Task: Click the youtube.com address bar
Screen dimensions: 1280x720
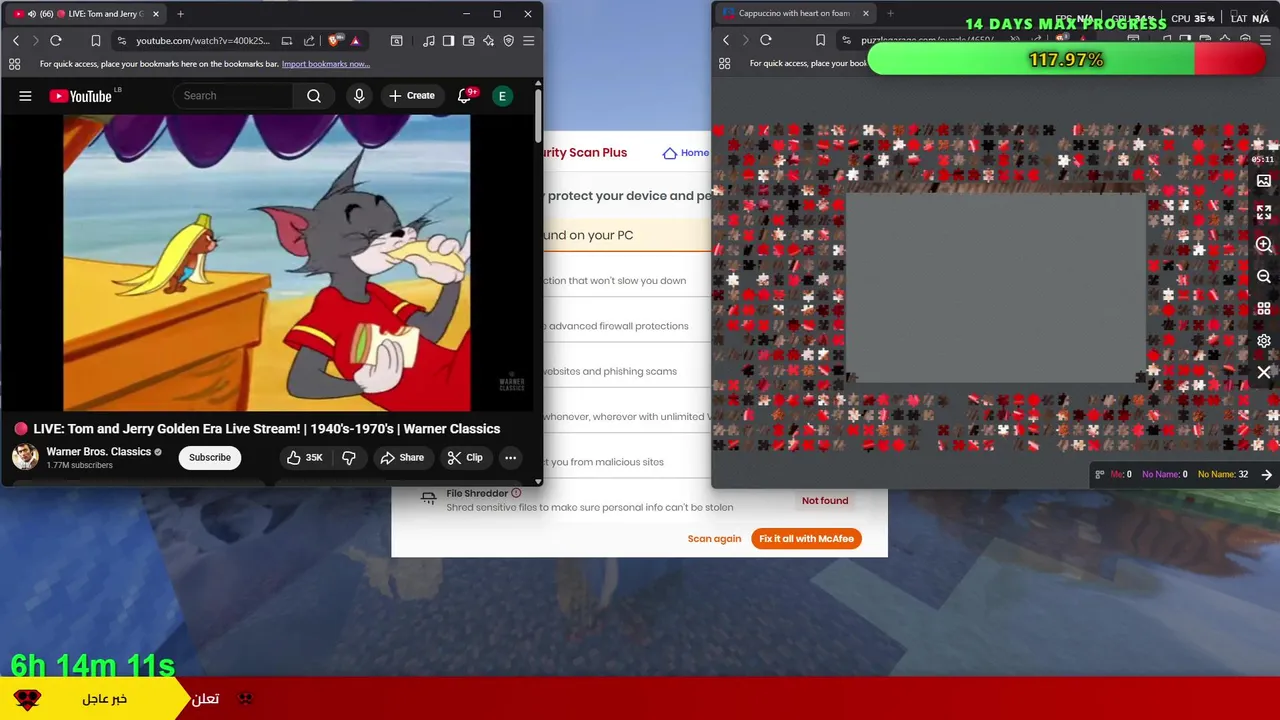Action: tap(203, 41)
